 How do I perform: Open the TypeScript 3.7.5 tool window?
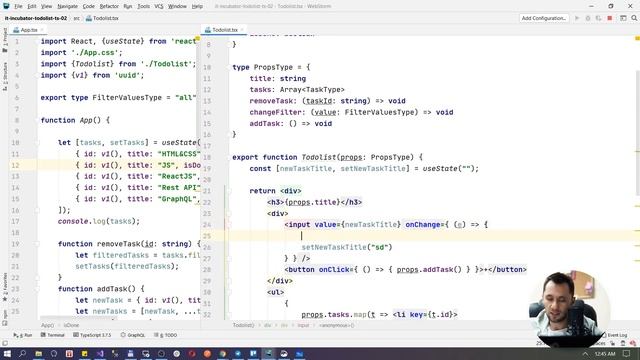coord(92,335)
